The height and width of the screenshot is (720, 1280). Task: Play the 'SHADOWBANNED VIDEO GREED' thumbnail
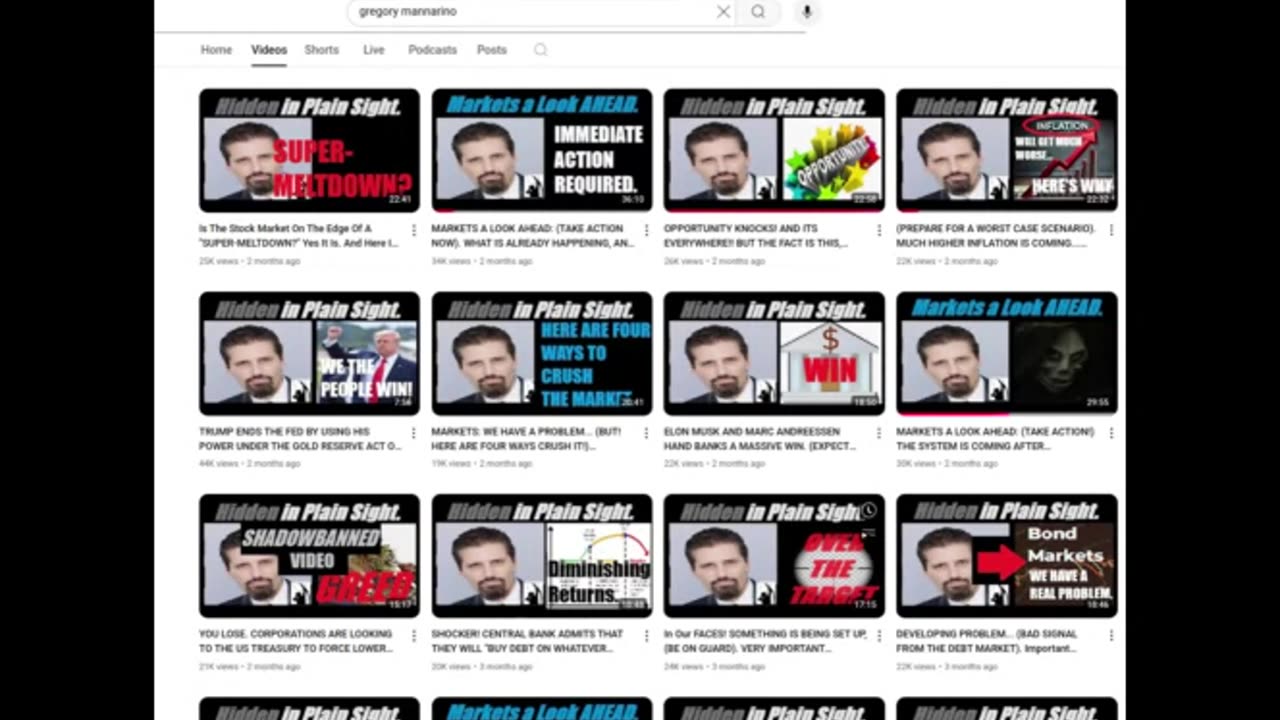[309, 556]
